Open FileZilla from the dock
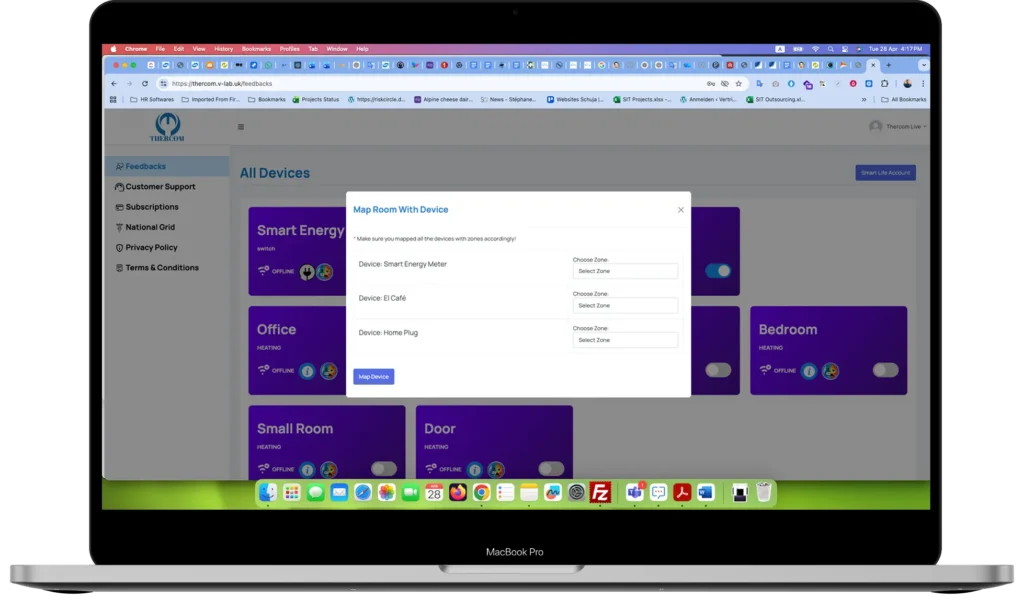This screenshot has height=598, width=1024. pos(600,493)
